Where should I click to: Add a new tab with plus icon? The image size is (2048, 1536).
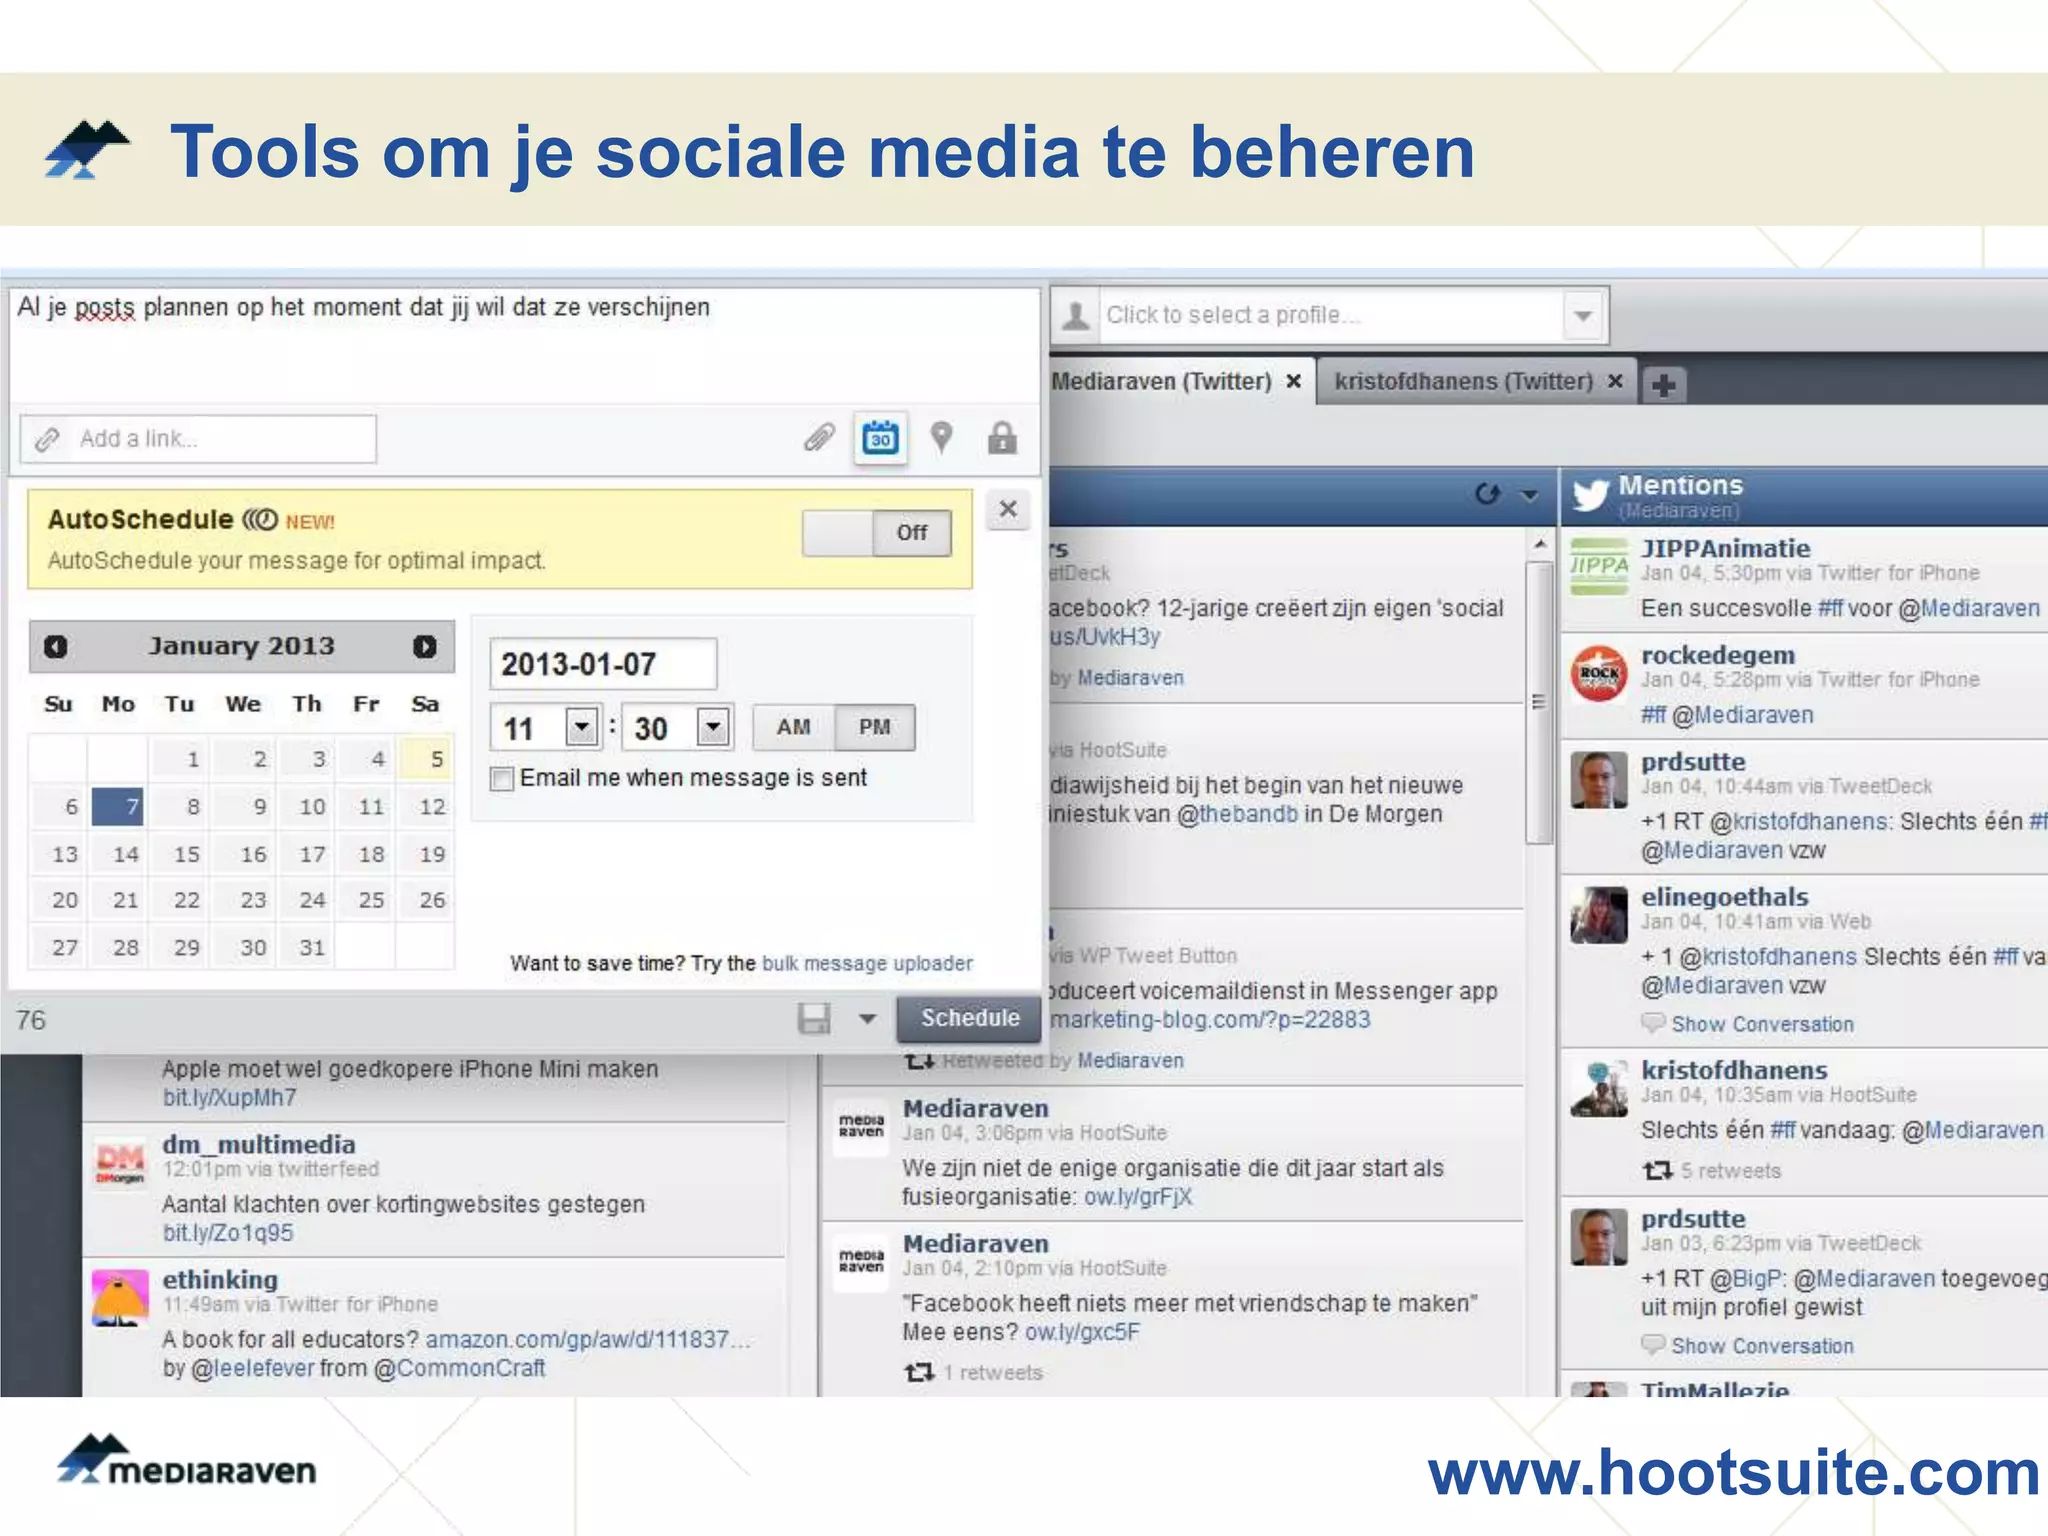click(x=1664, y=385)
